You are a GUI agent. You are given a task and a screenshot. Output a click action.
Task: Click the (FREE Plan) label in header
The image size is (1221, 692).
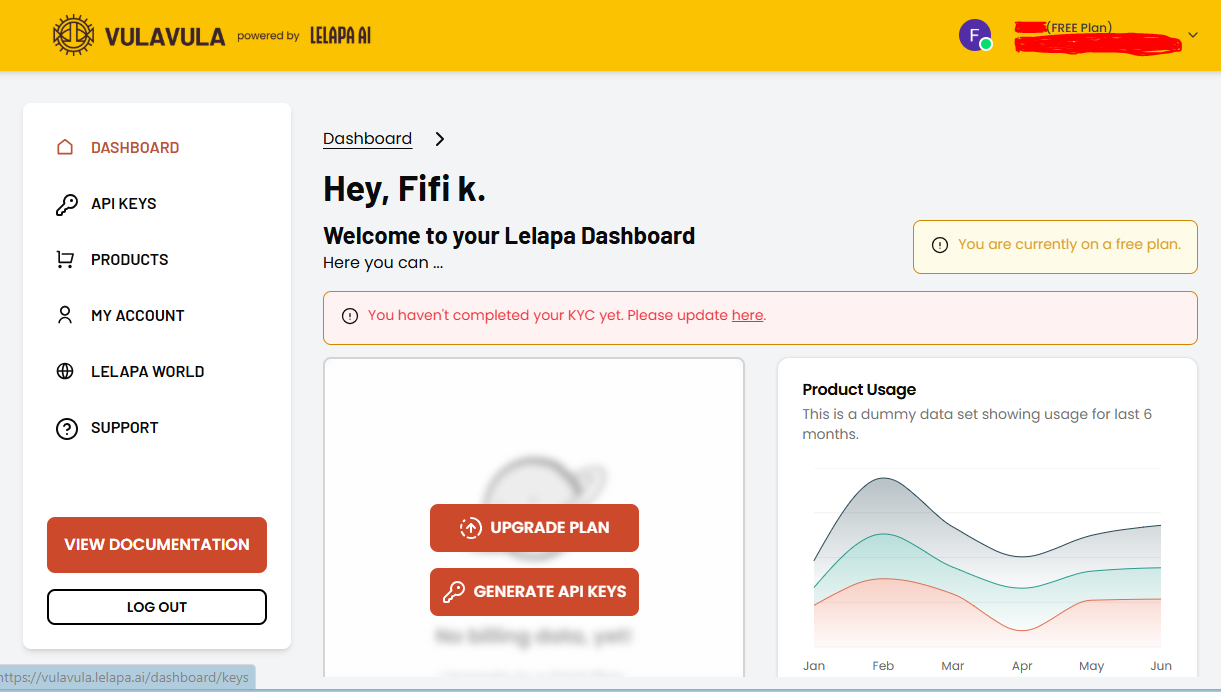pos(1079,28)
